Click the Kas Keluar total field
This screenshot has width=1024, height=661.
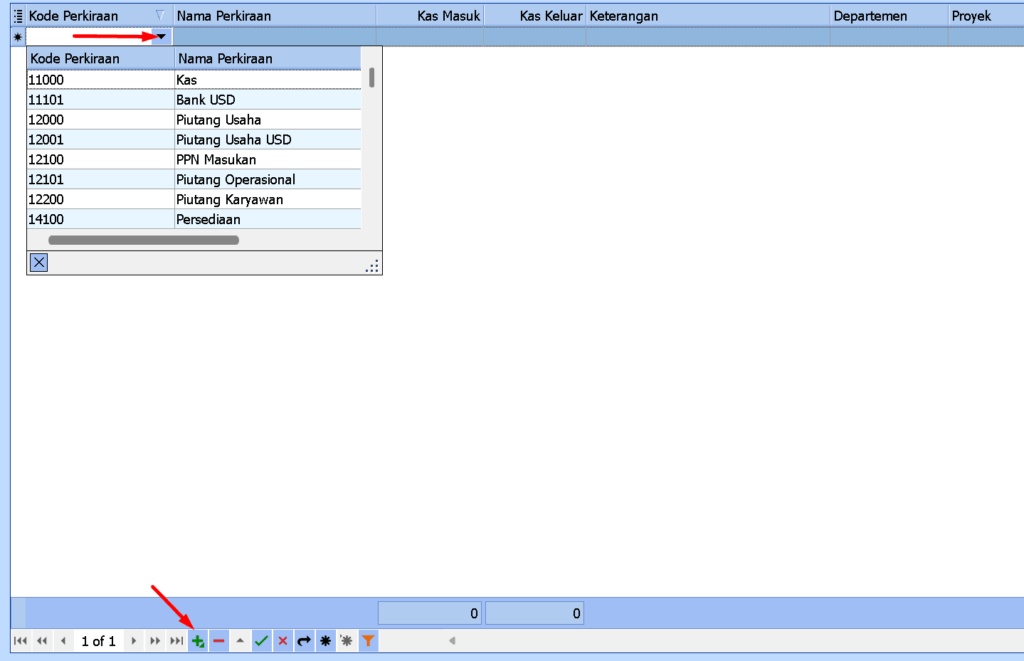534,613
